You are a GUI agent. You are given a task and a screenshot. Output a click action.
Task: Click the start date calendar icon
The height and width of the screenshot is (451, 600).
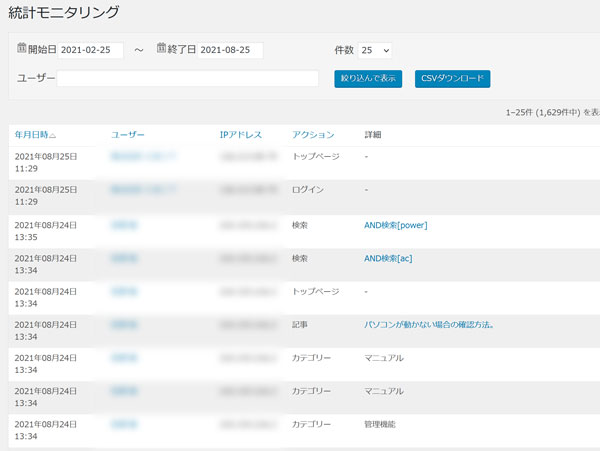pos(22,48)
